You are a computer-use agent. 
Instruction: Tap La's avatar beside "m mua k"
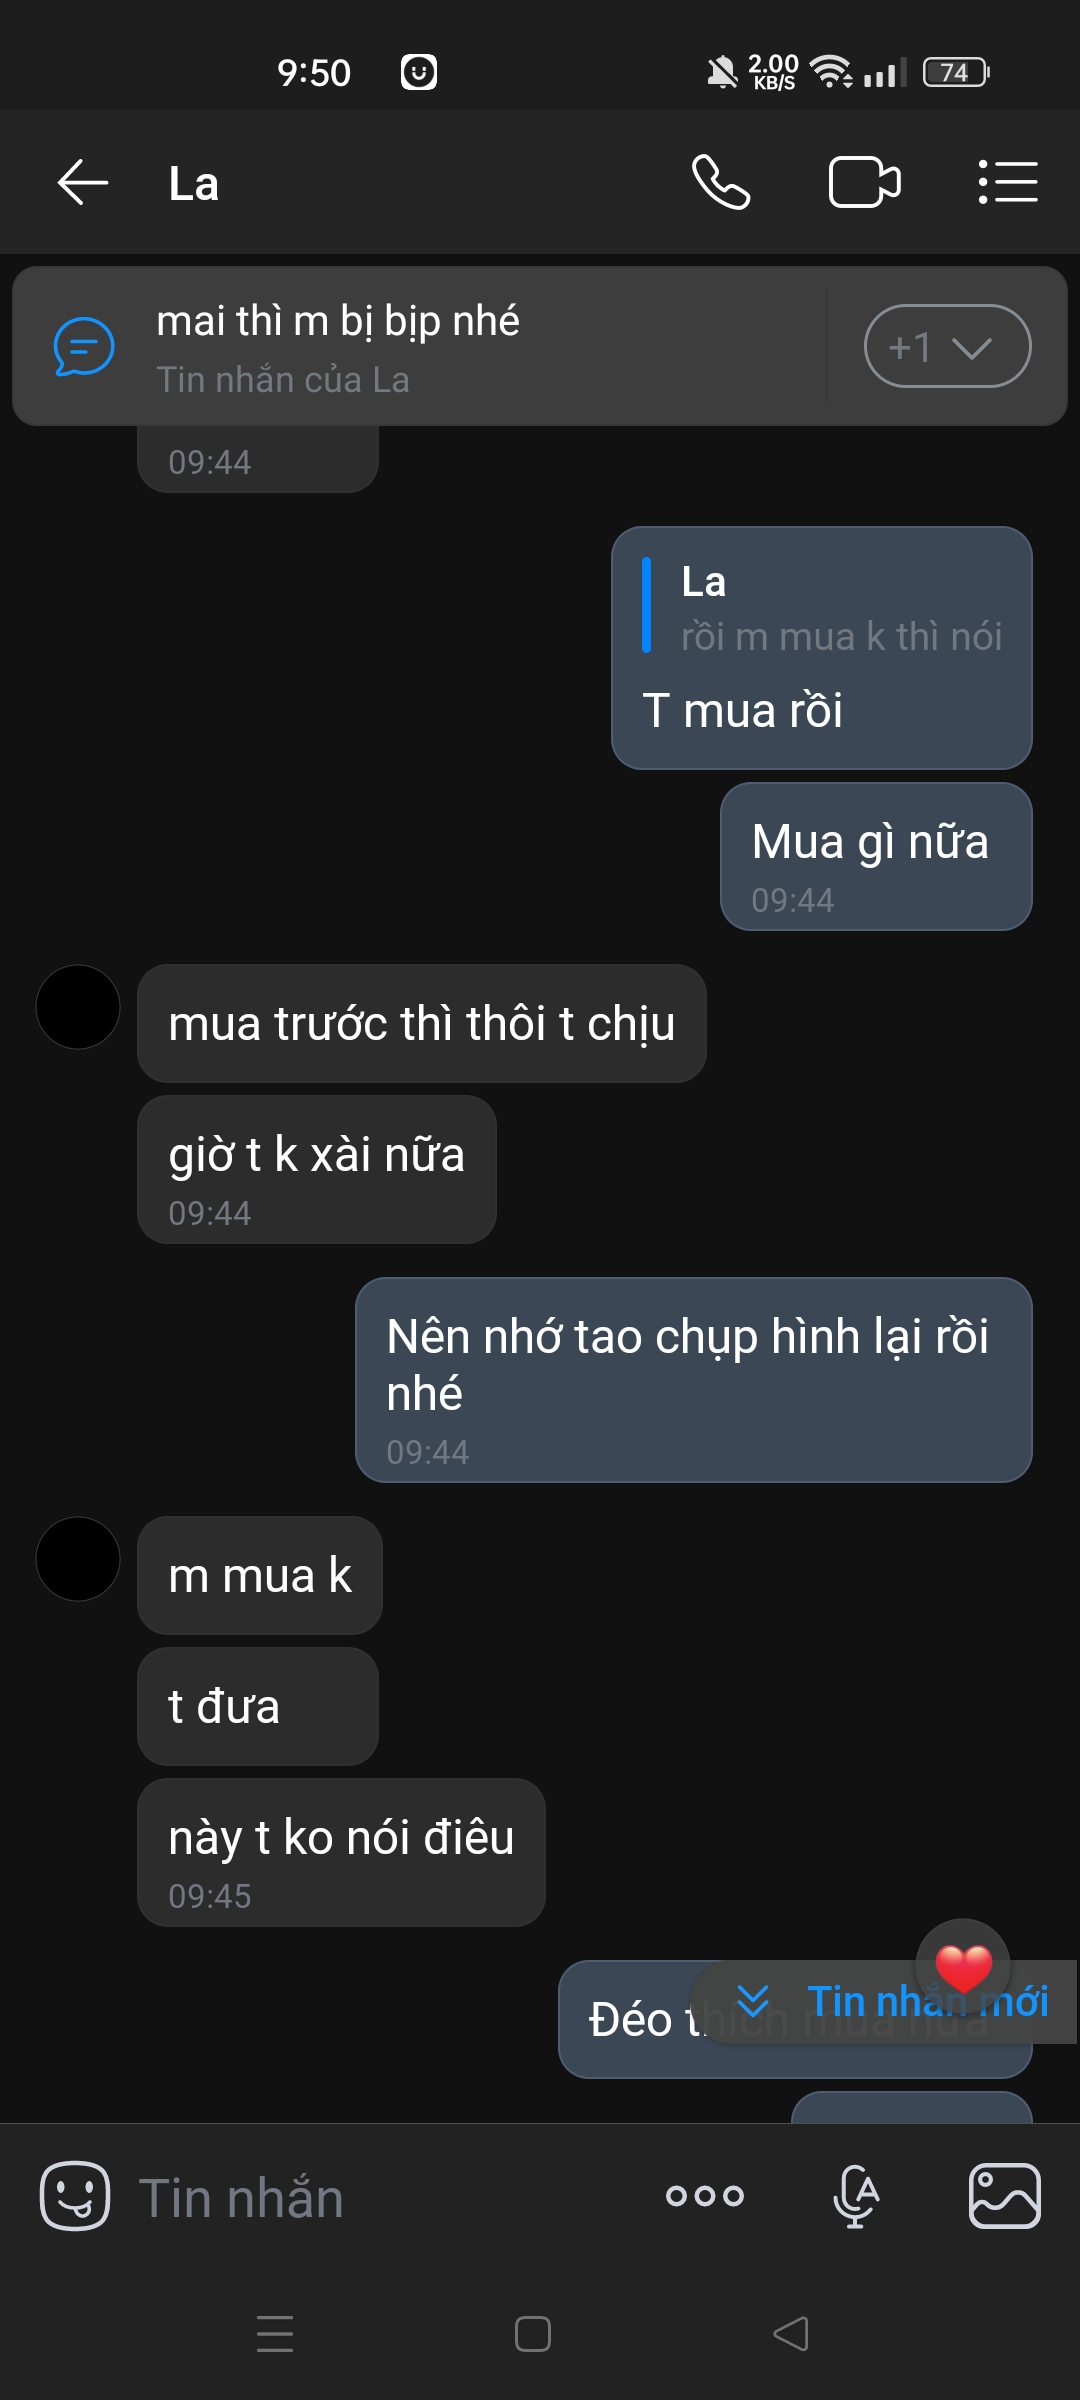coord(78,1559)
